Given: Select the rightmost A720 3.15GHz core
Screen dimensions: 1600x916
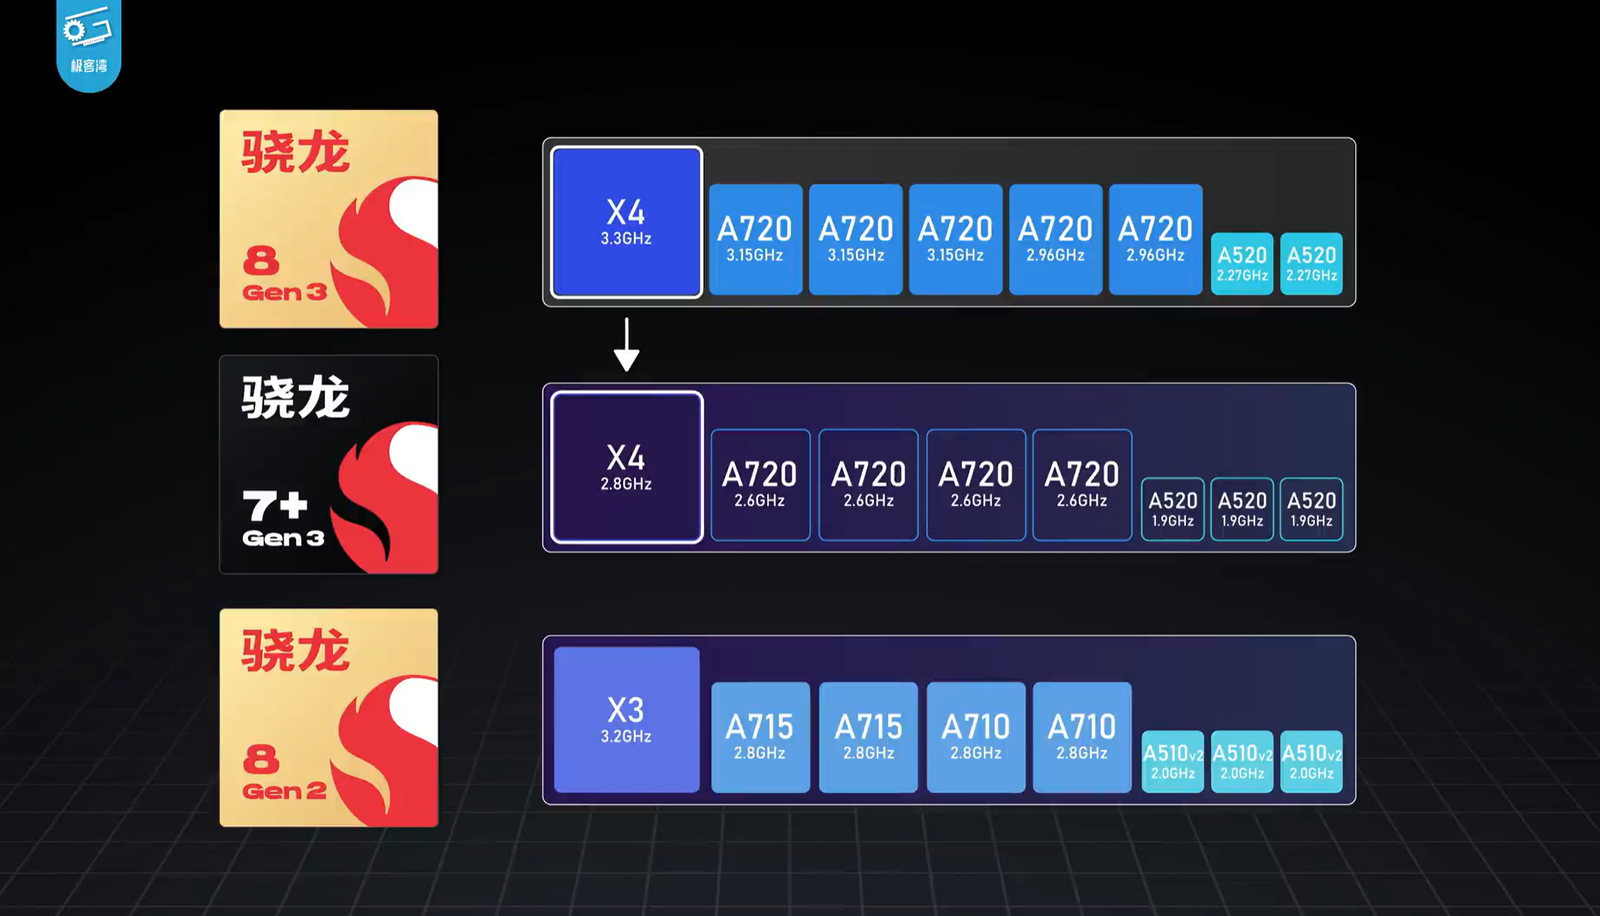Looking at the screenshot, I should click(x=955, y=239).
